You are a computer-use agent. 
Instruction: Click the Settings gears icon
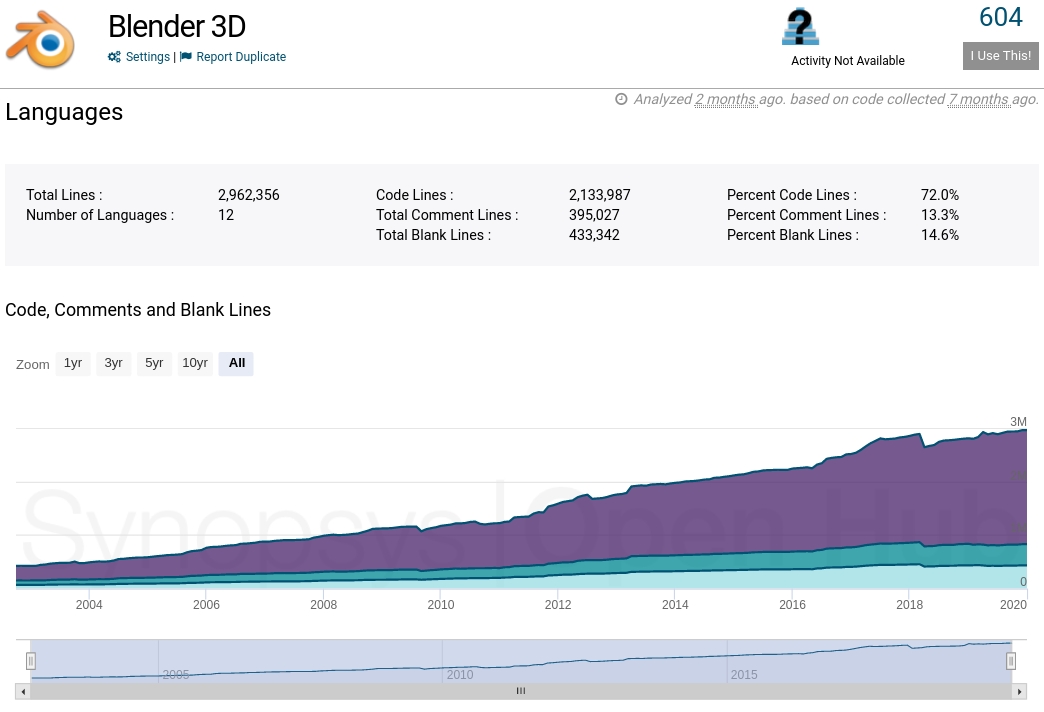point(115,57)
